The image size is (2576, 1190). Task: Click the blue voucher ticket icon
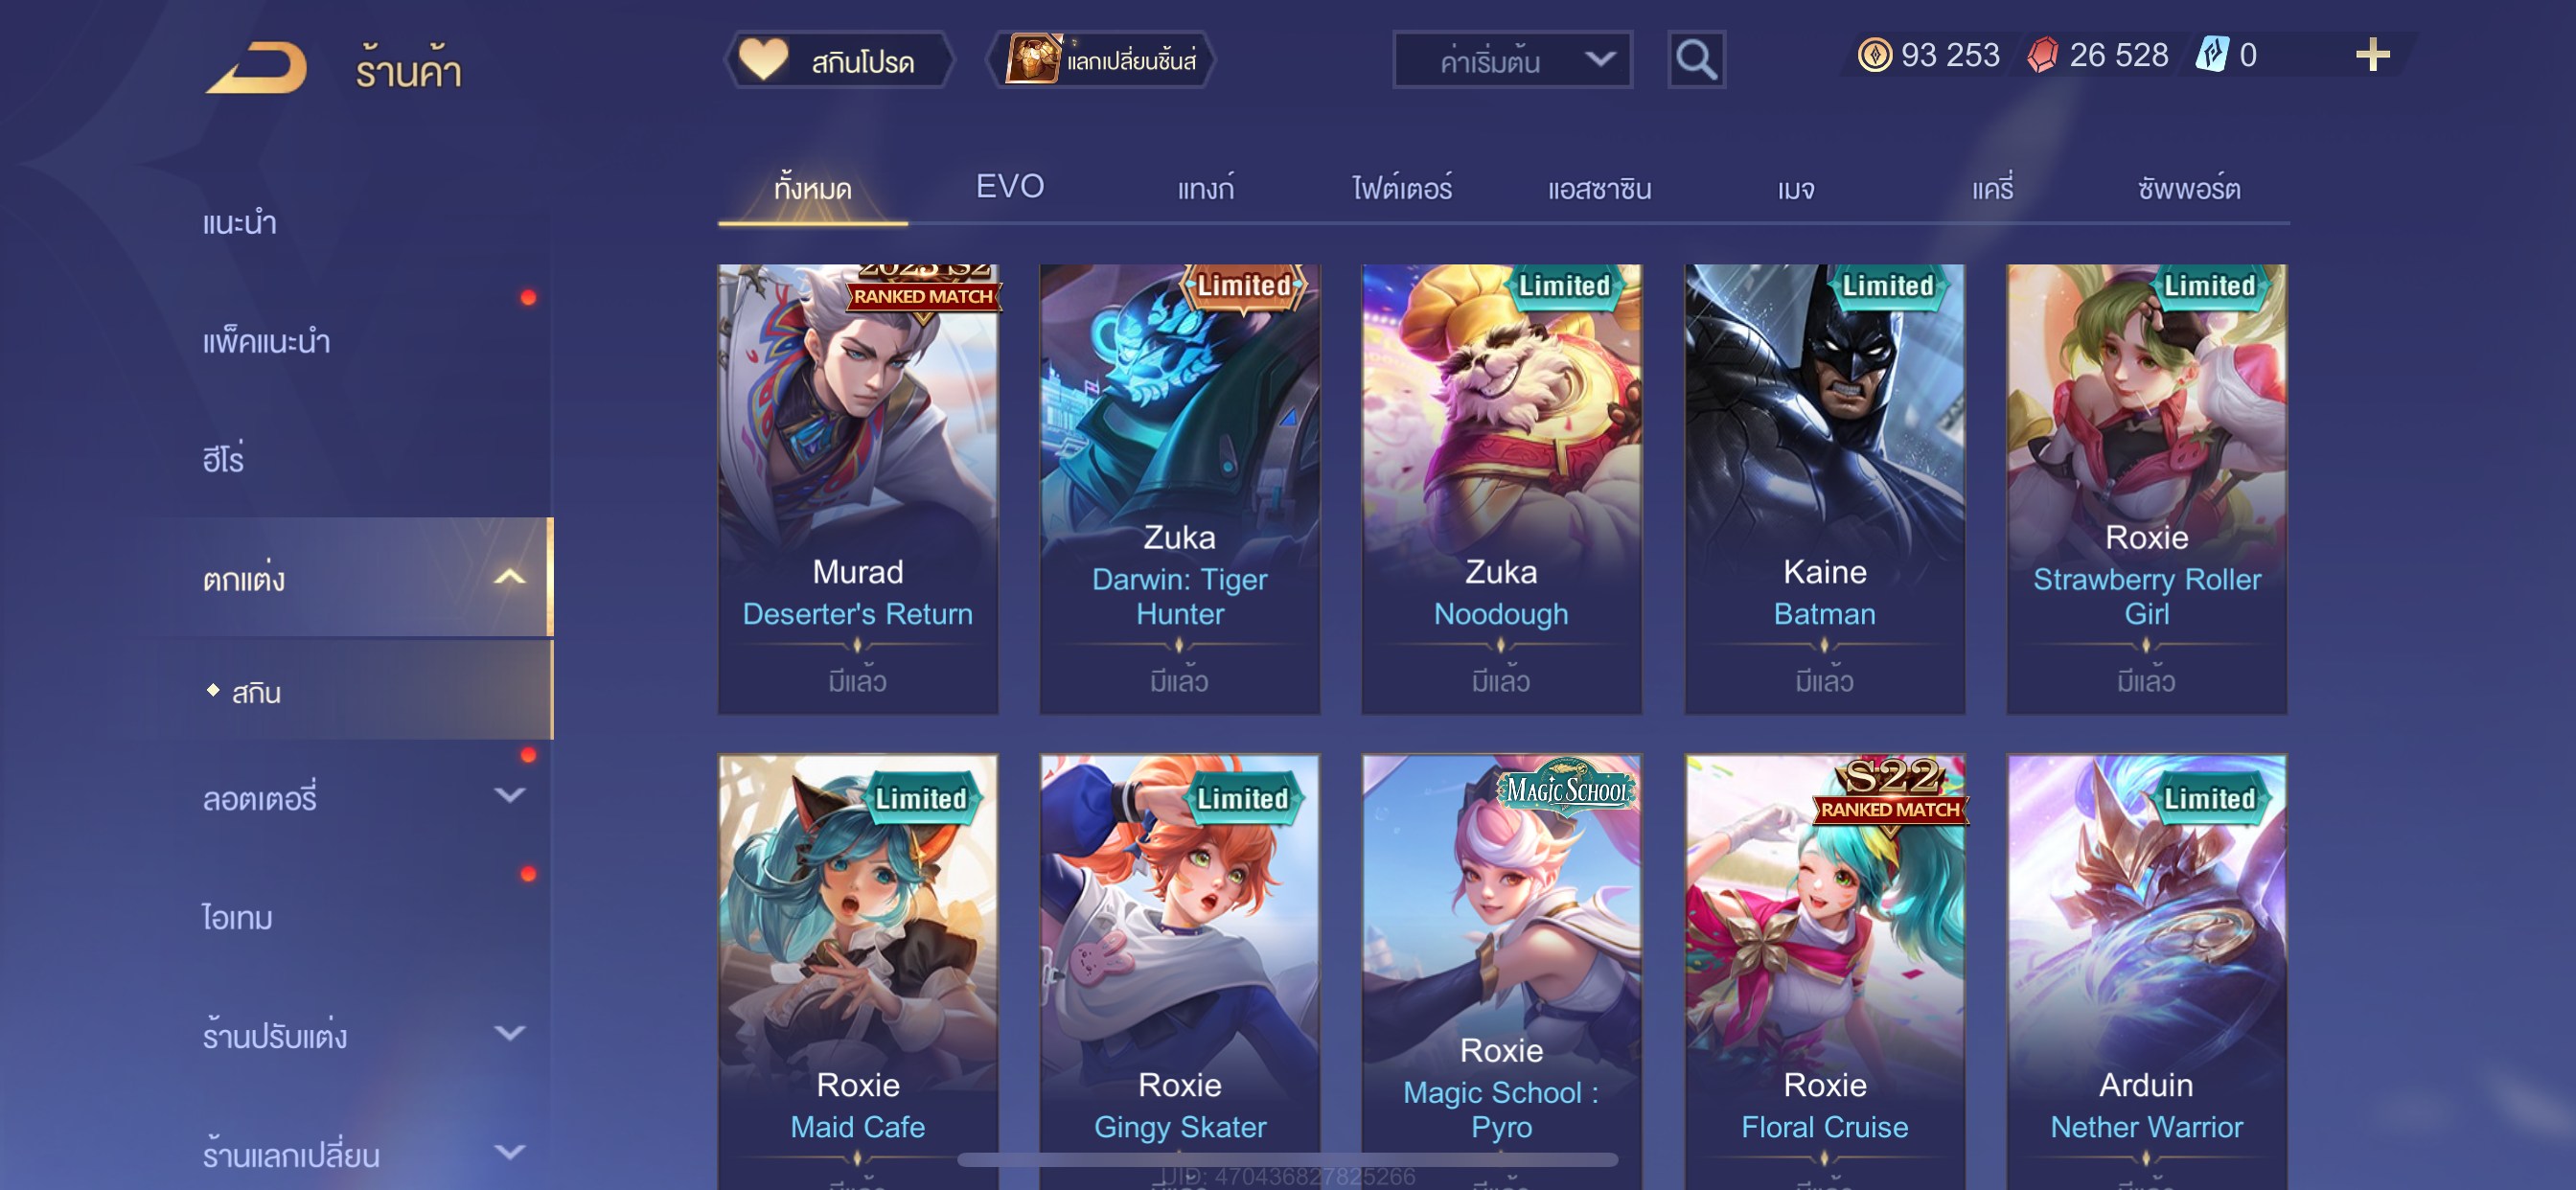tap(2211, 55)
